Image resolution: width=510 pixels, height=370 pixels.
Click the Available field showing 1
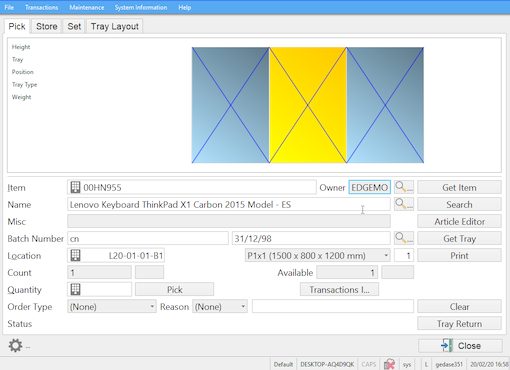pyautogui.click(x=347, y=272)
